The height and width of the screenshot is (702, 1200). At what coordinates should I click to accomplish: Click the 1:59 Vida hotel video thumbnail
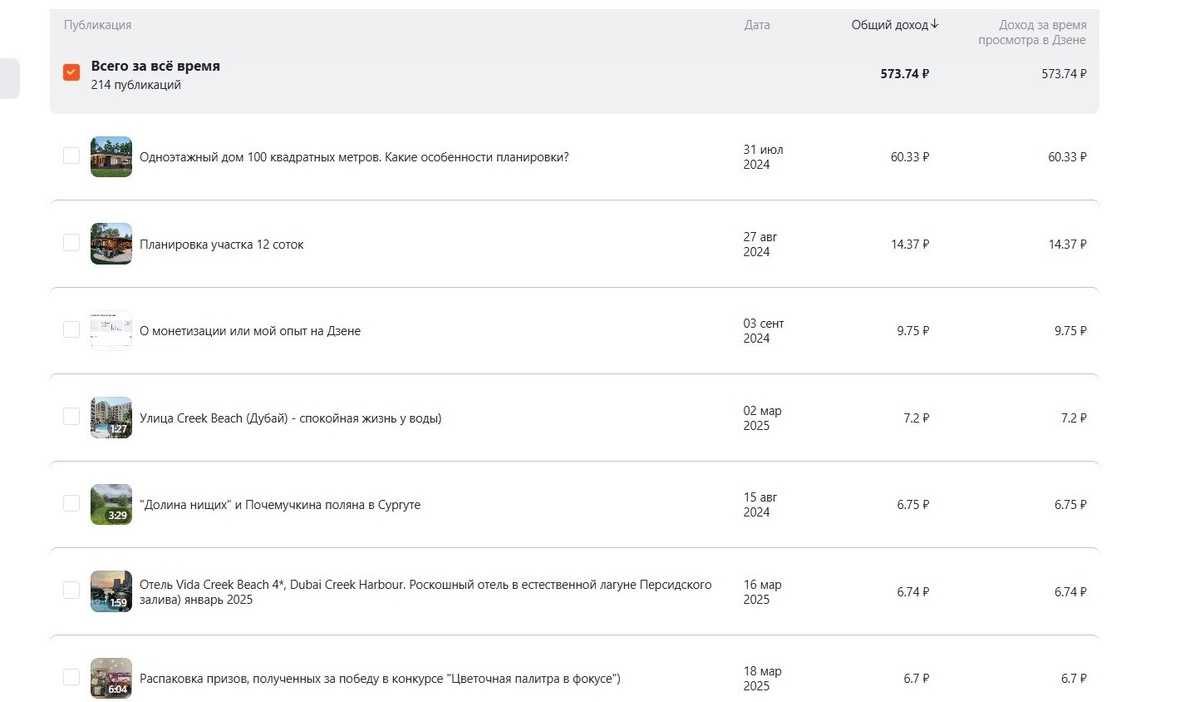(111, 591)
